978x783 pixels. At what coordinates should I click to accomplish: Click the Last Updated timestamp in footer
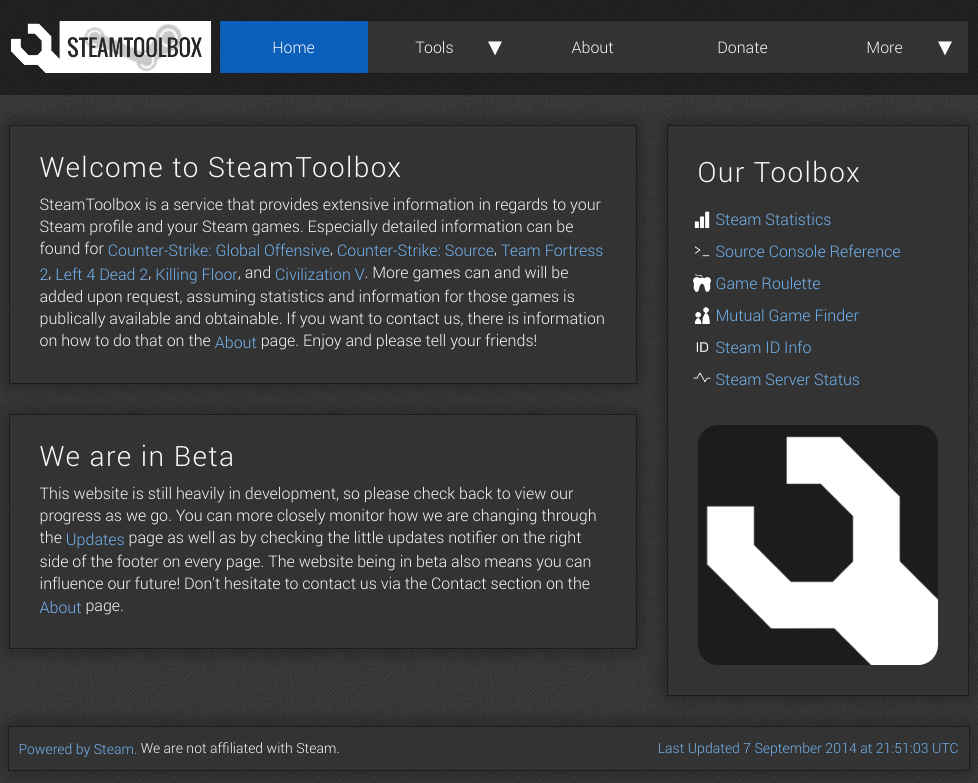point(808,748)
